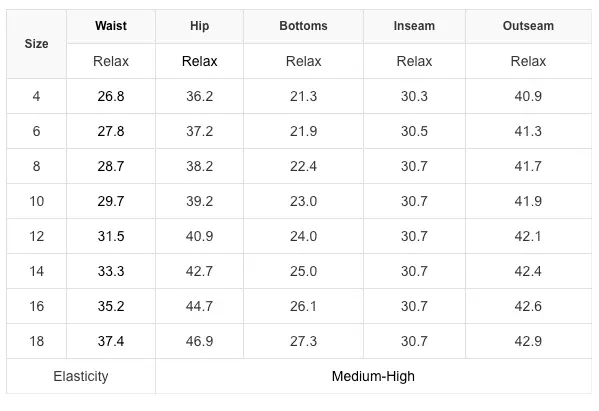Image resolution: width=599 pixels, height=411 pixels.
Task: Select the Inseam column header
Action: pyautogui.click(x=414, y=26)
